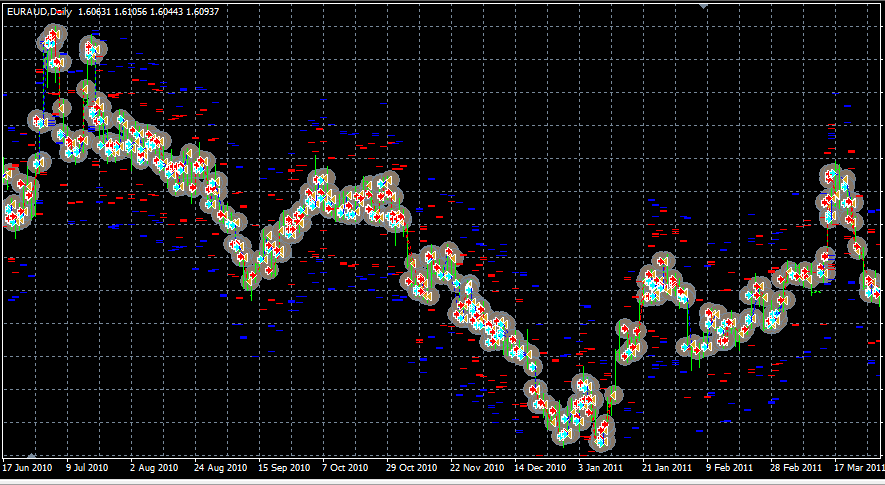Select the 28 Feb 2011 date label
This screenshot has height=485, width=885.
(x=796, y=467)
